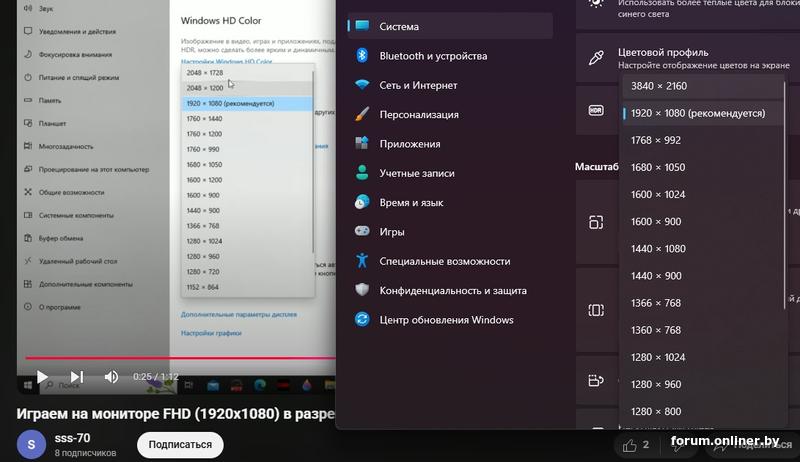Click the Edge icon in the video's taskbar

pyautogui.click(x=260, y=385)
